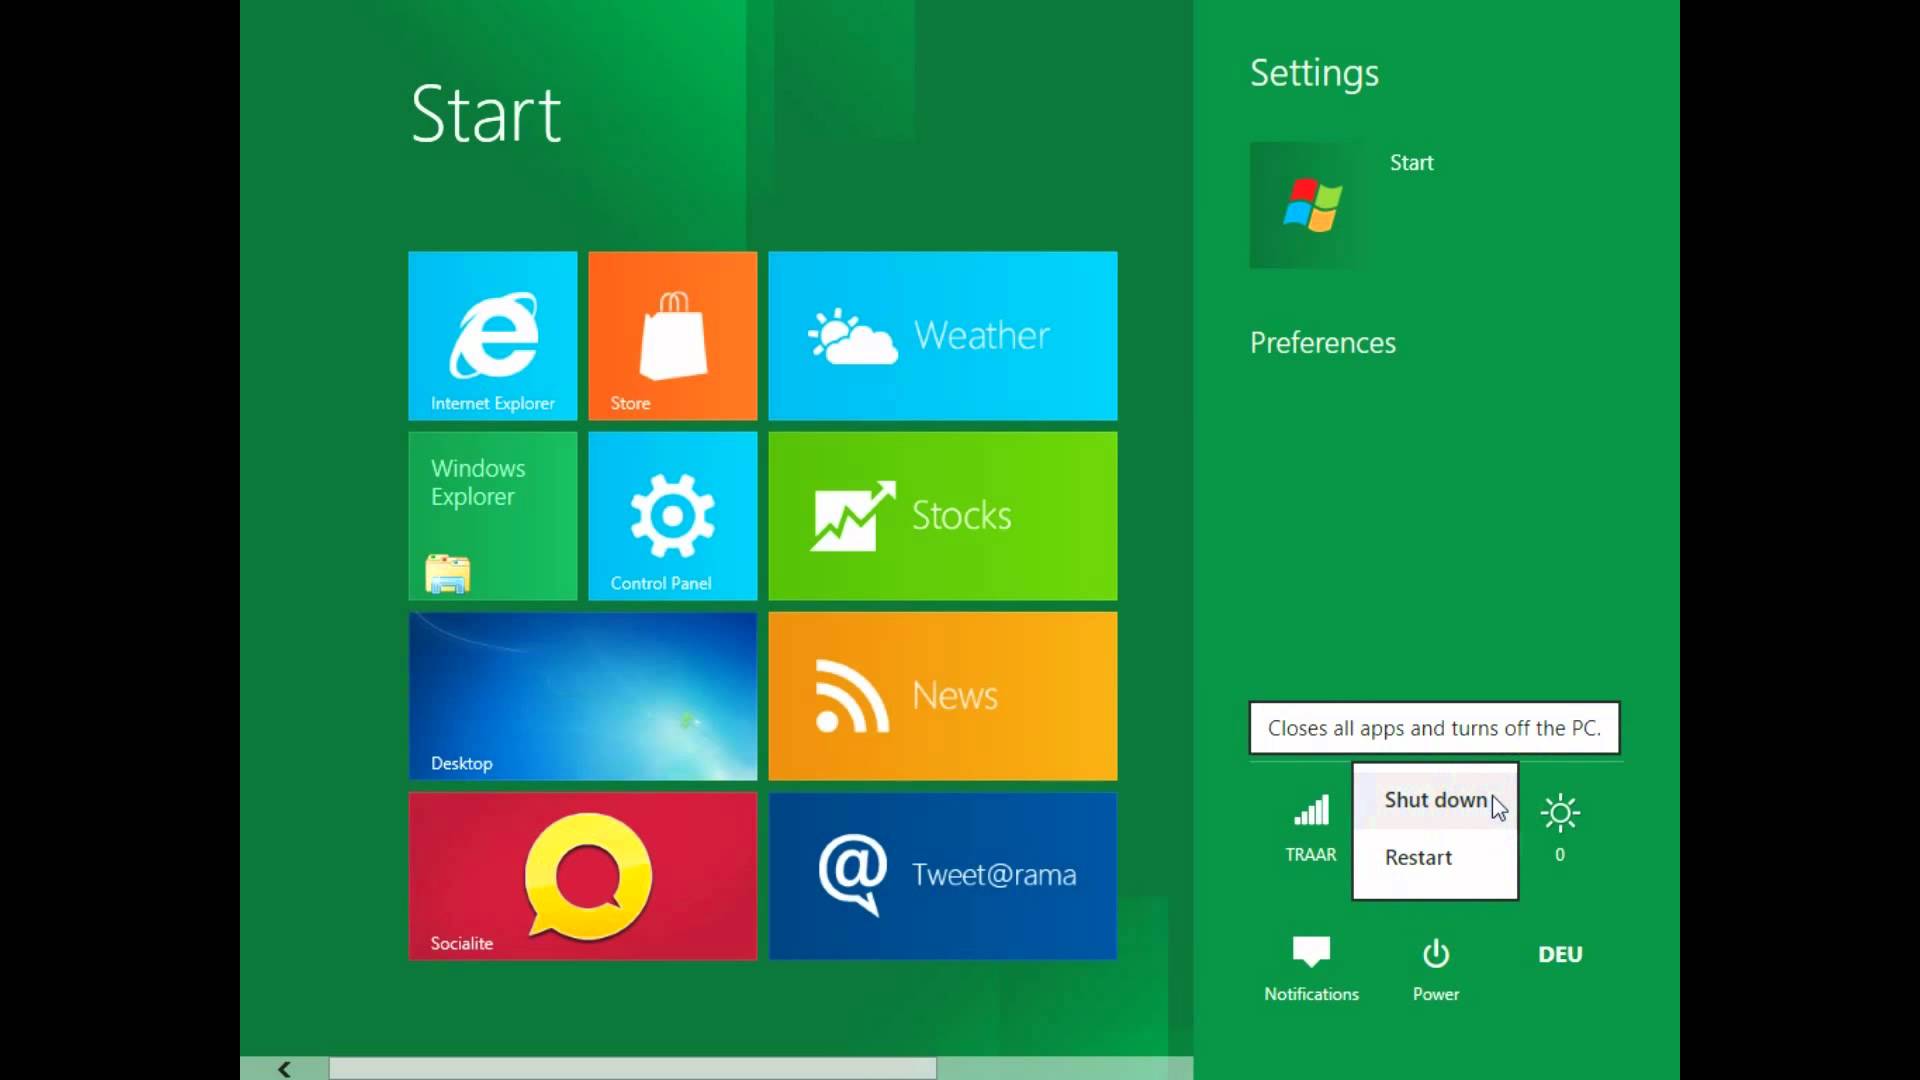Click the Preferences link in Settings

(1322, 343)
